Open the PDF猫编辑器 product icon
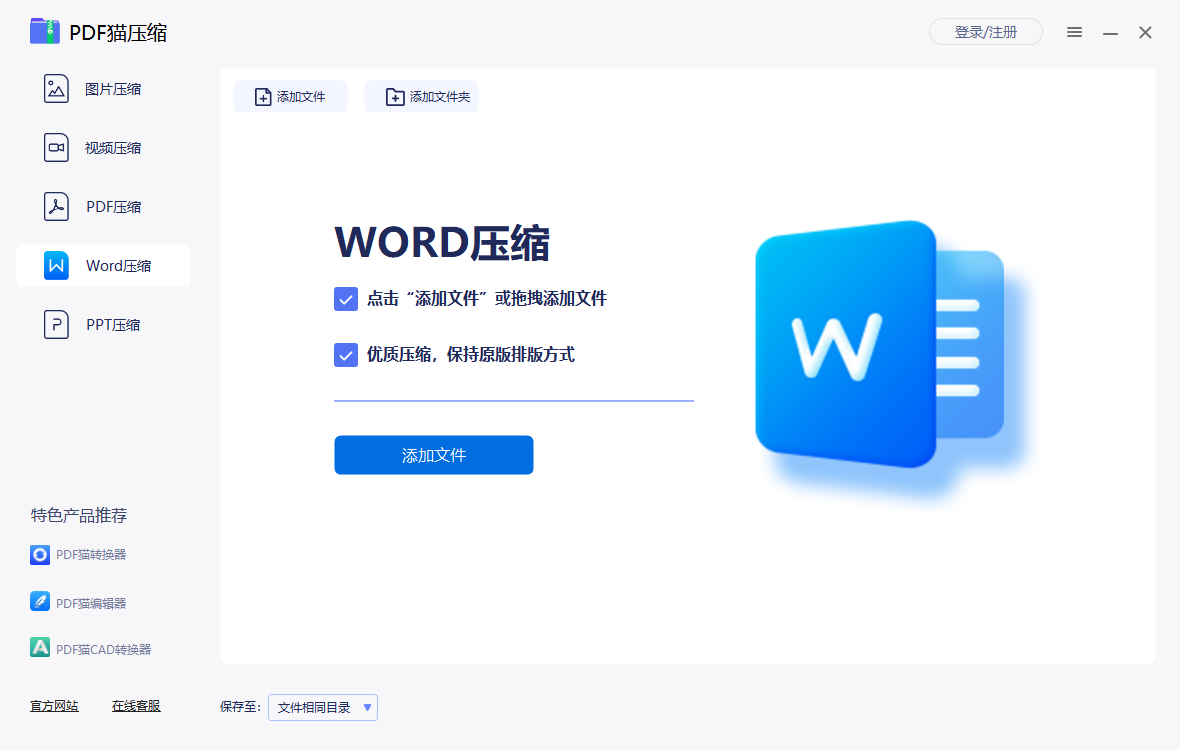This screenshot has height=750, width=1180. (x=40, y=602)
